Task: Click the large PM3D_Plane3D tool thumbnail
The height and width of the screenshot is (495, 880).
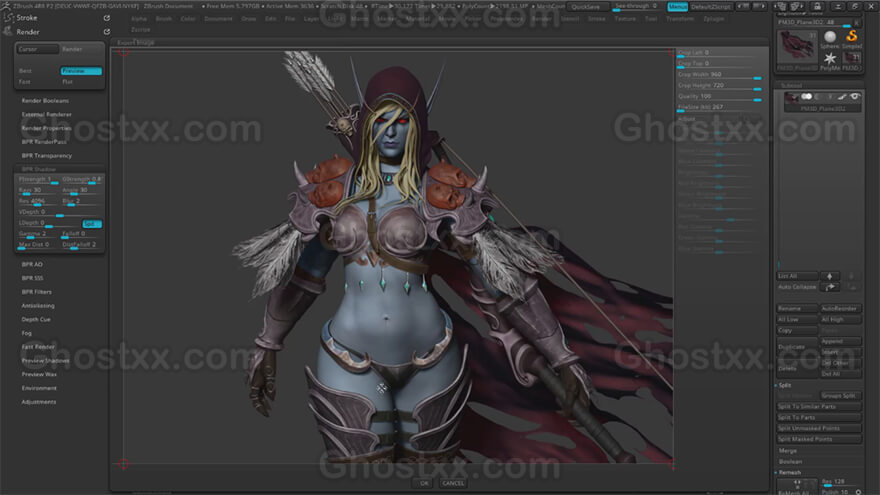Action: [x=797, y=50]
